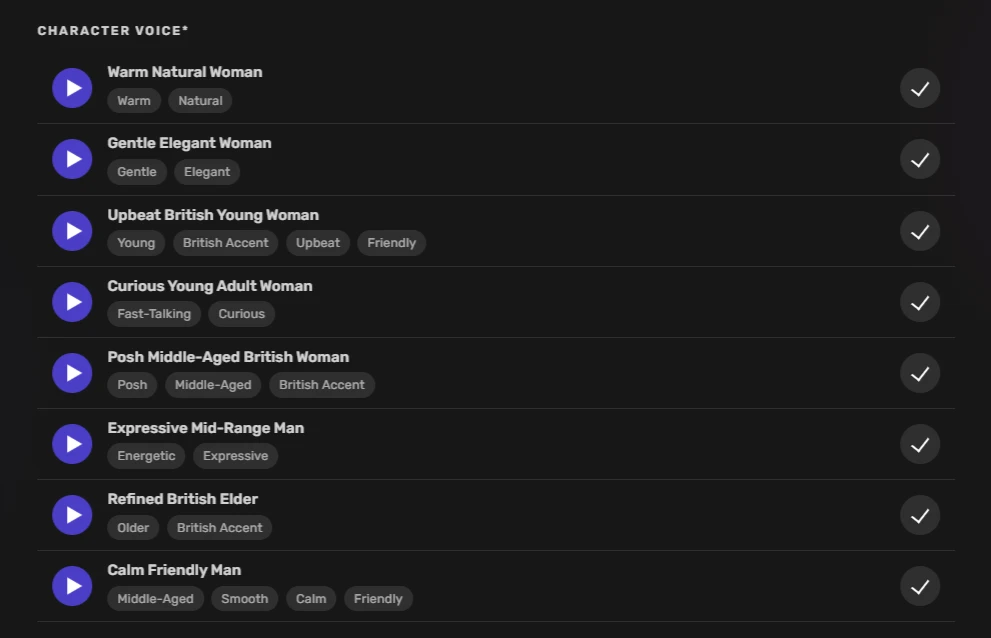Play the Curious Young Adult Woman preview

coord(72,302)
